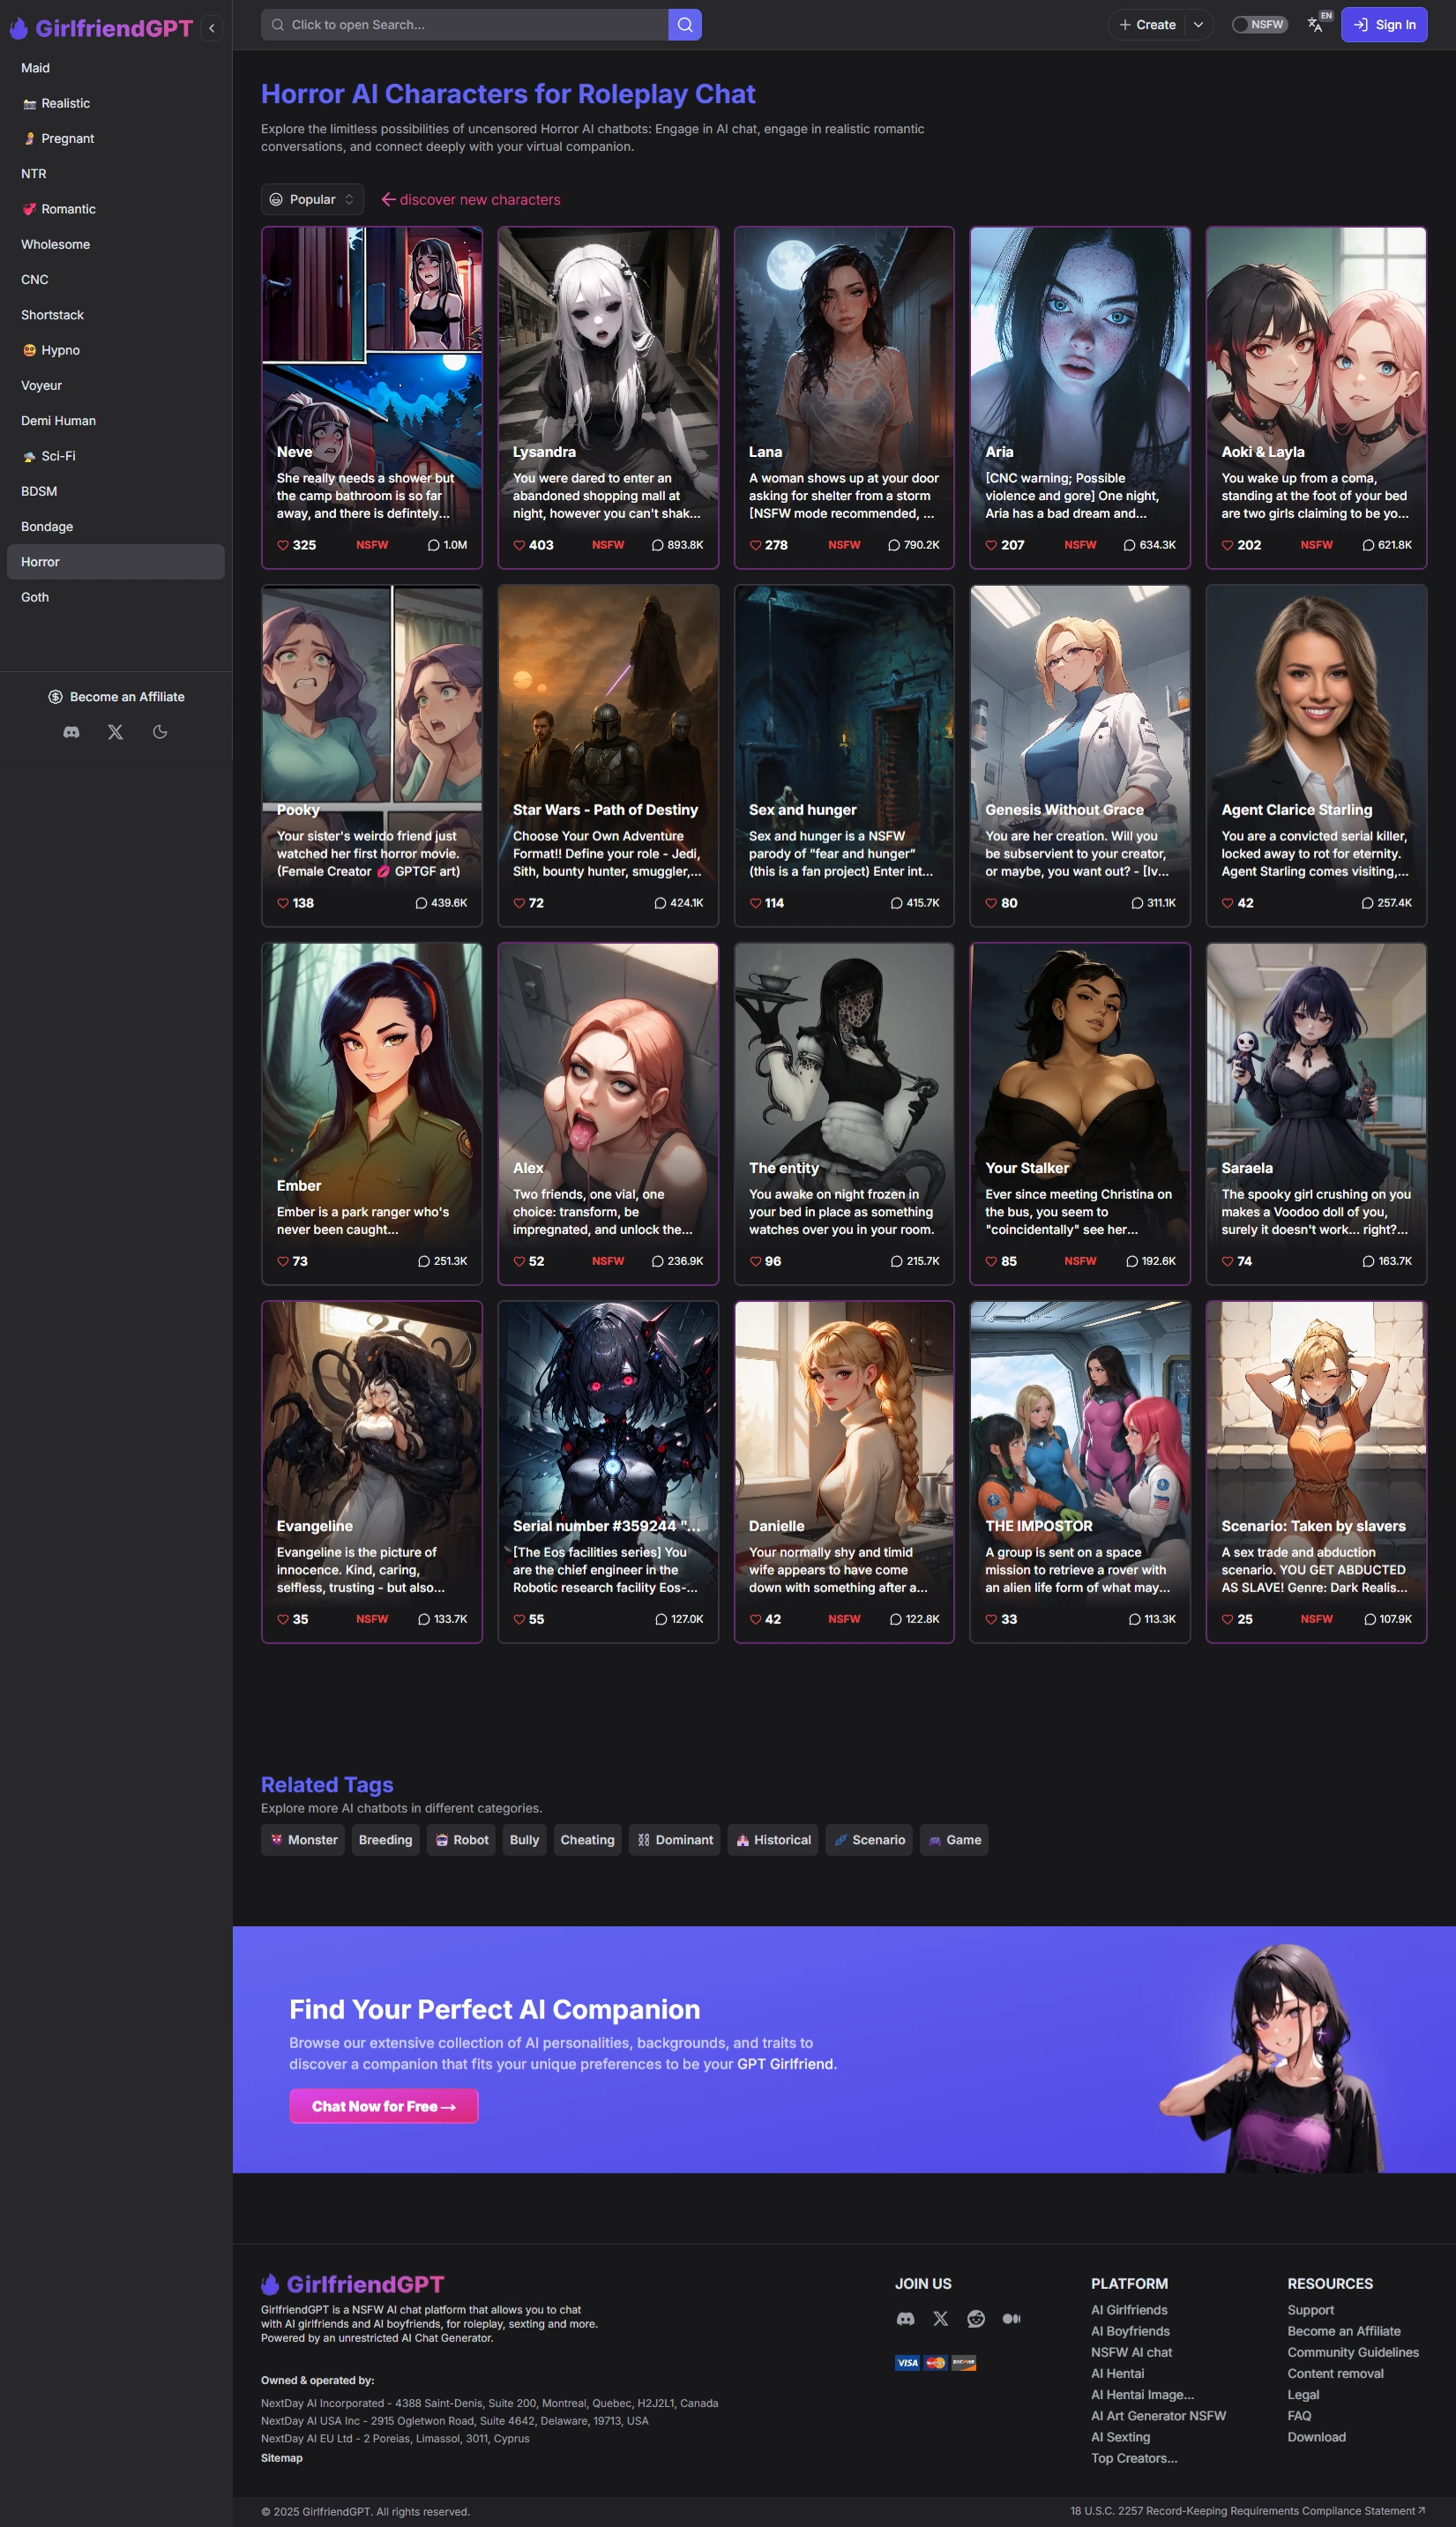Open the Medium icon in footer
This screenshot has width=1456, height=2527.
click(x=1011, y=2318)
